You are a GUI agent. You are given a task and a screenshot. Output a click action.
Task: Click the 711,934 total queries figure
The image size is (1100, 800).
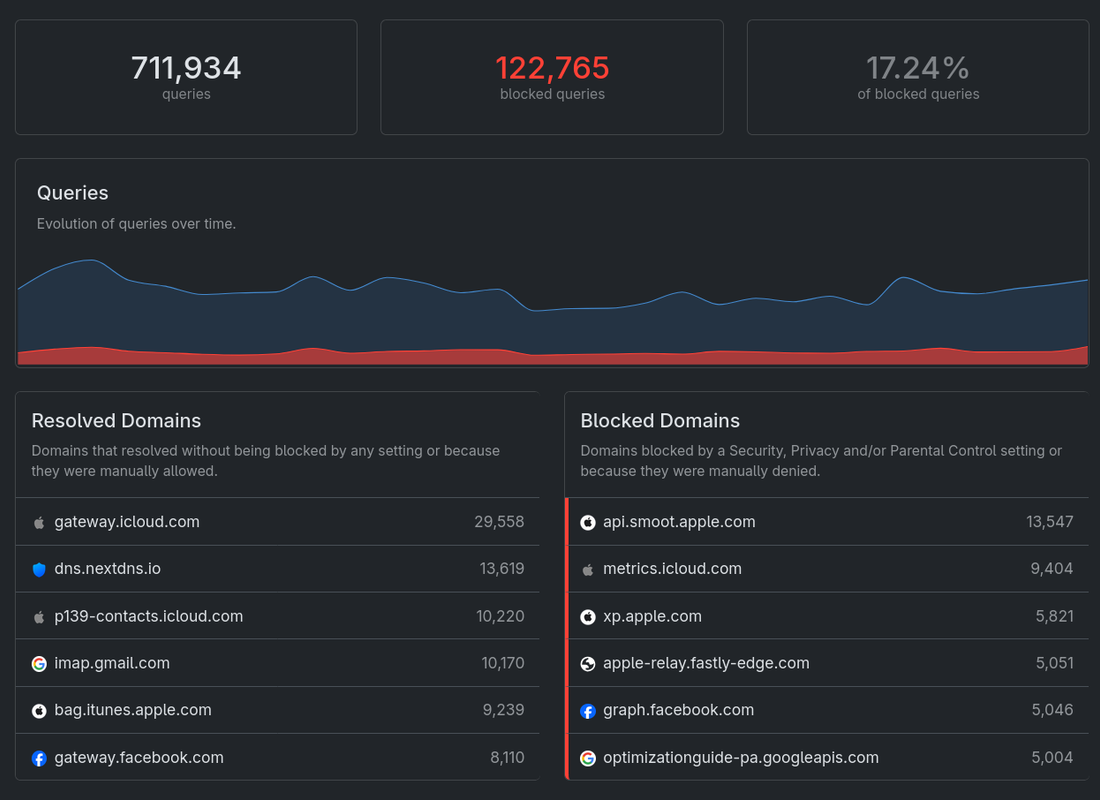tap(186, 68)
